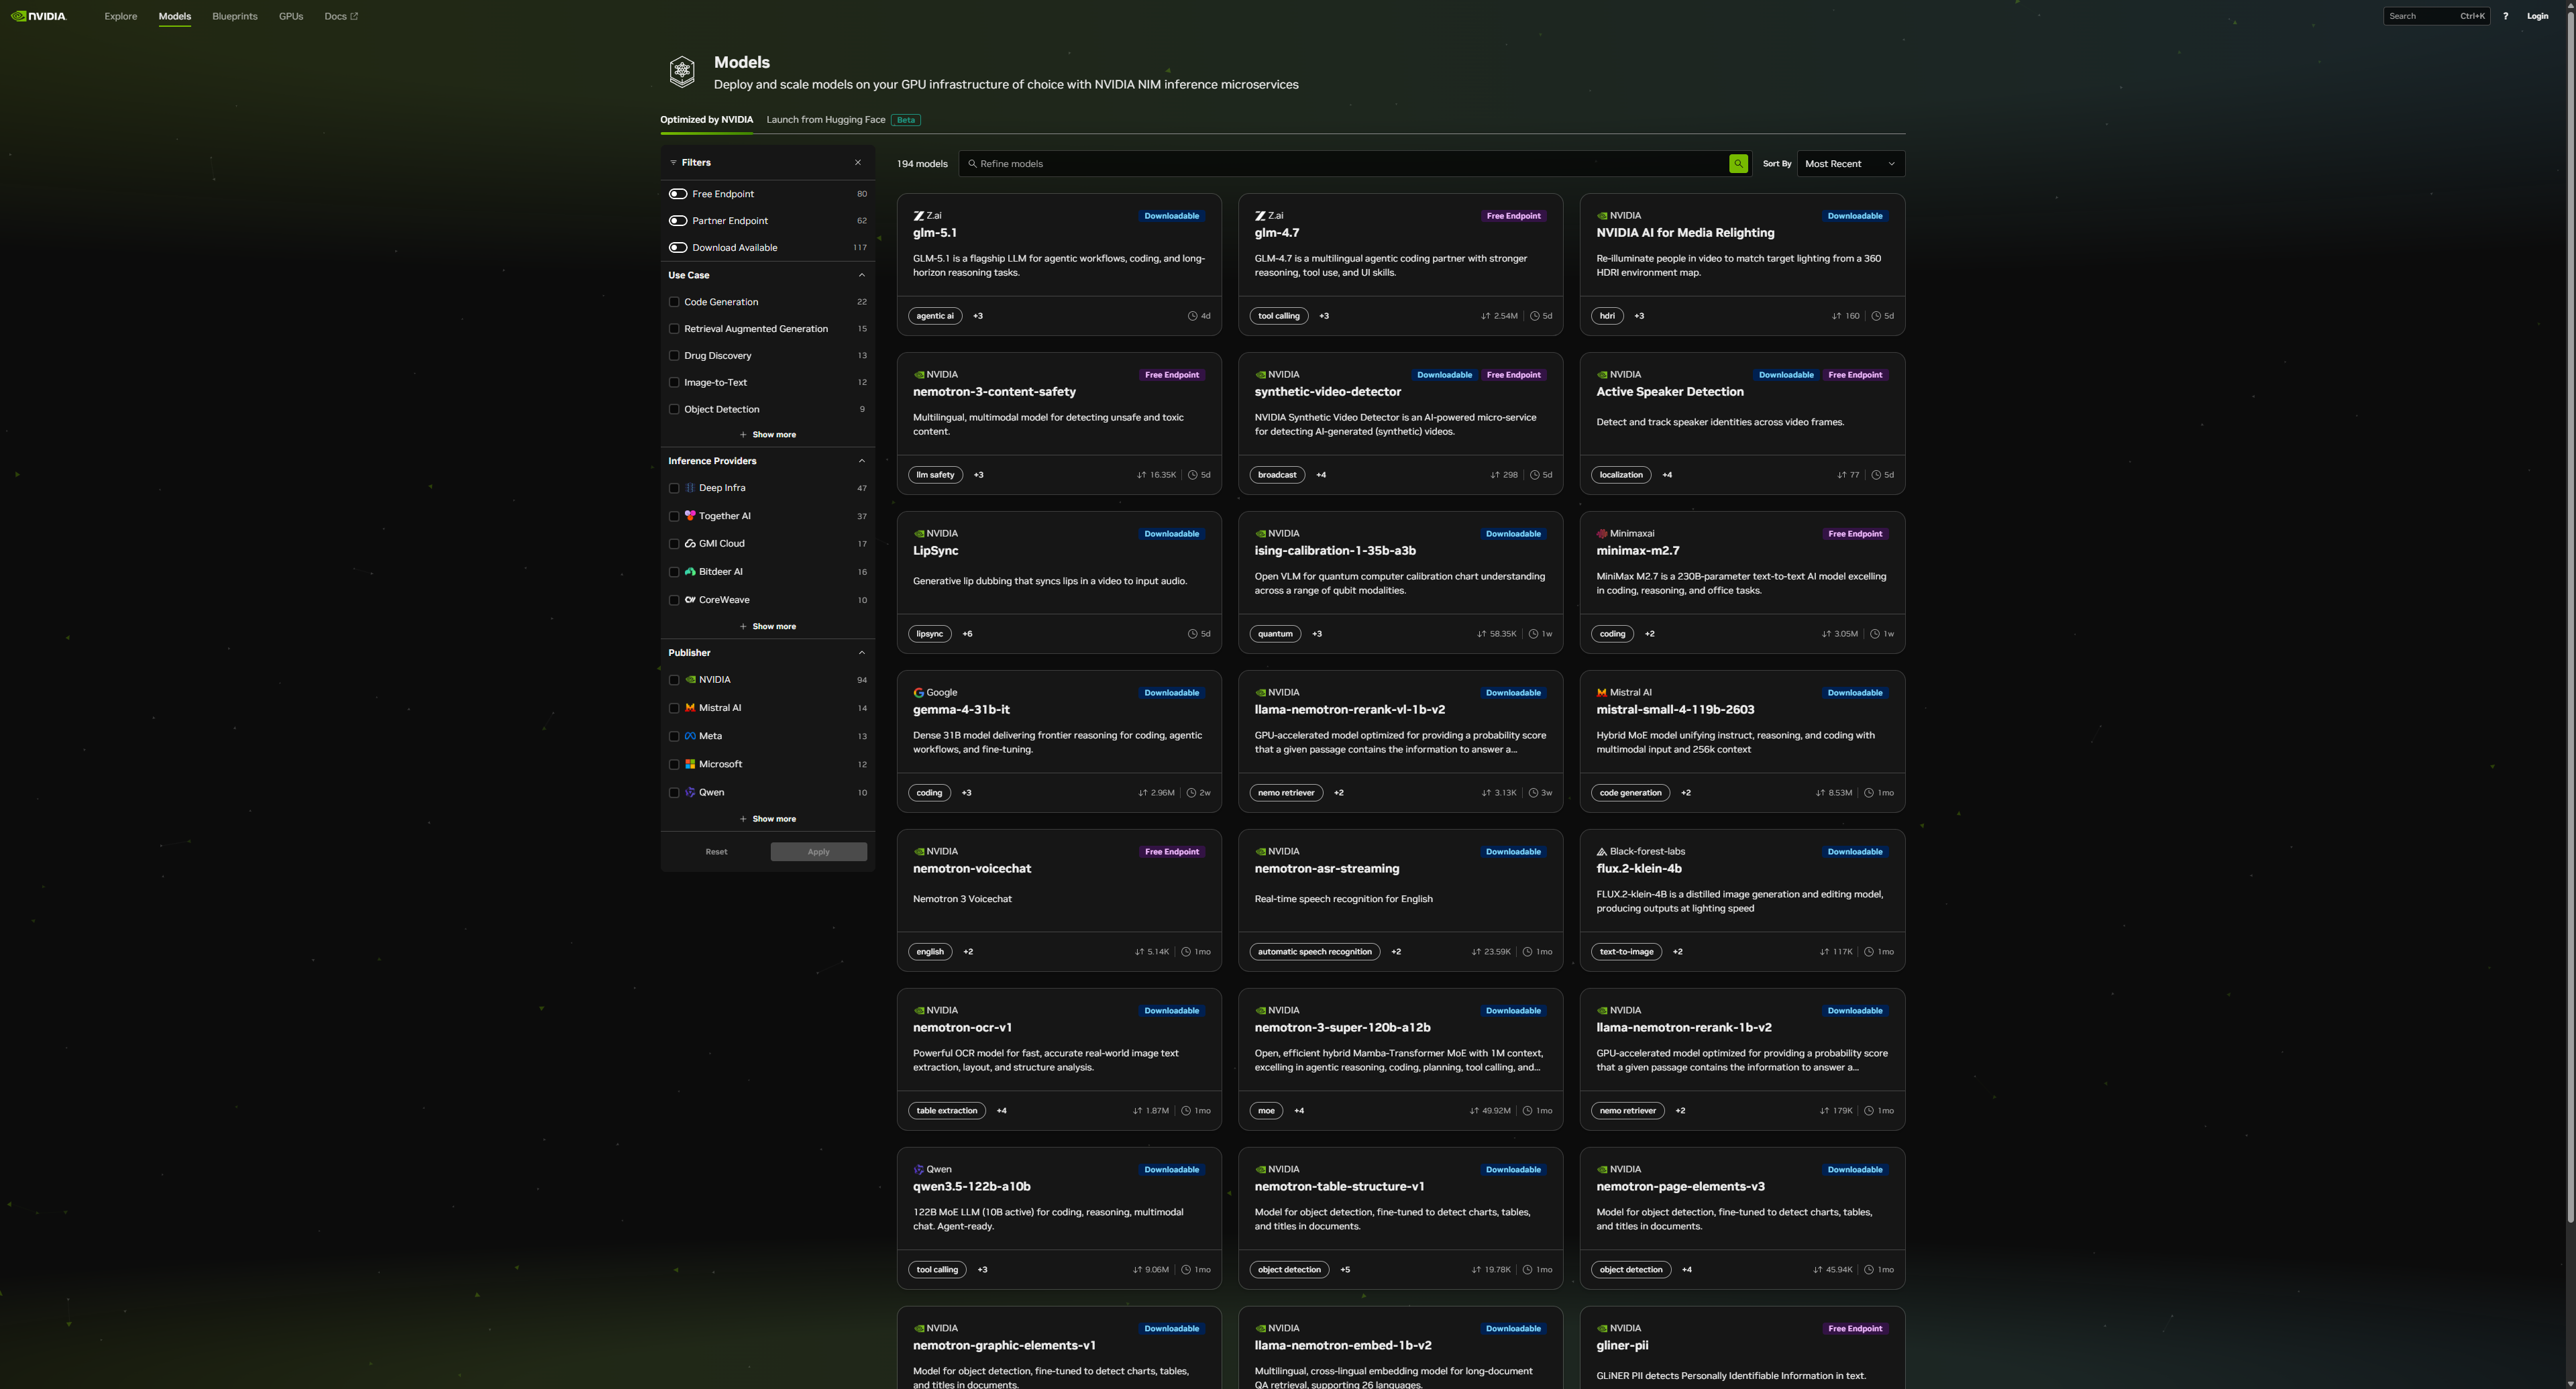Collapse the Inference Providers filter section

pyautogui.click(x=862, y=461)
